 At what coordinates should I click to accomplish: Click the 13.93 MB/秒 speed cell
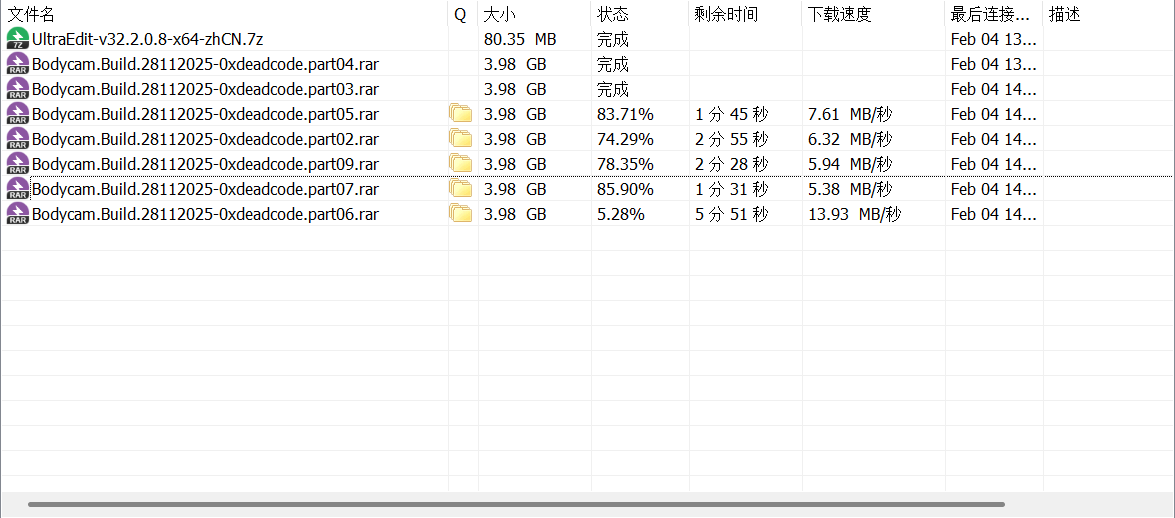pos(855,214)
